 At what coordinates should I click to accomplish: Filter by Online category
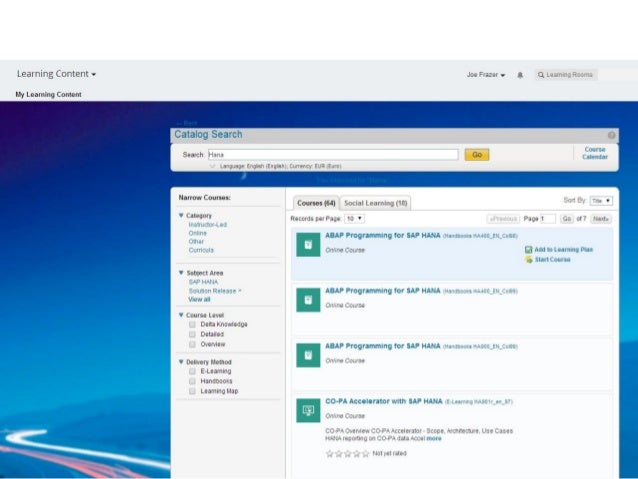[x=198, y=233]
